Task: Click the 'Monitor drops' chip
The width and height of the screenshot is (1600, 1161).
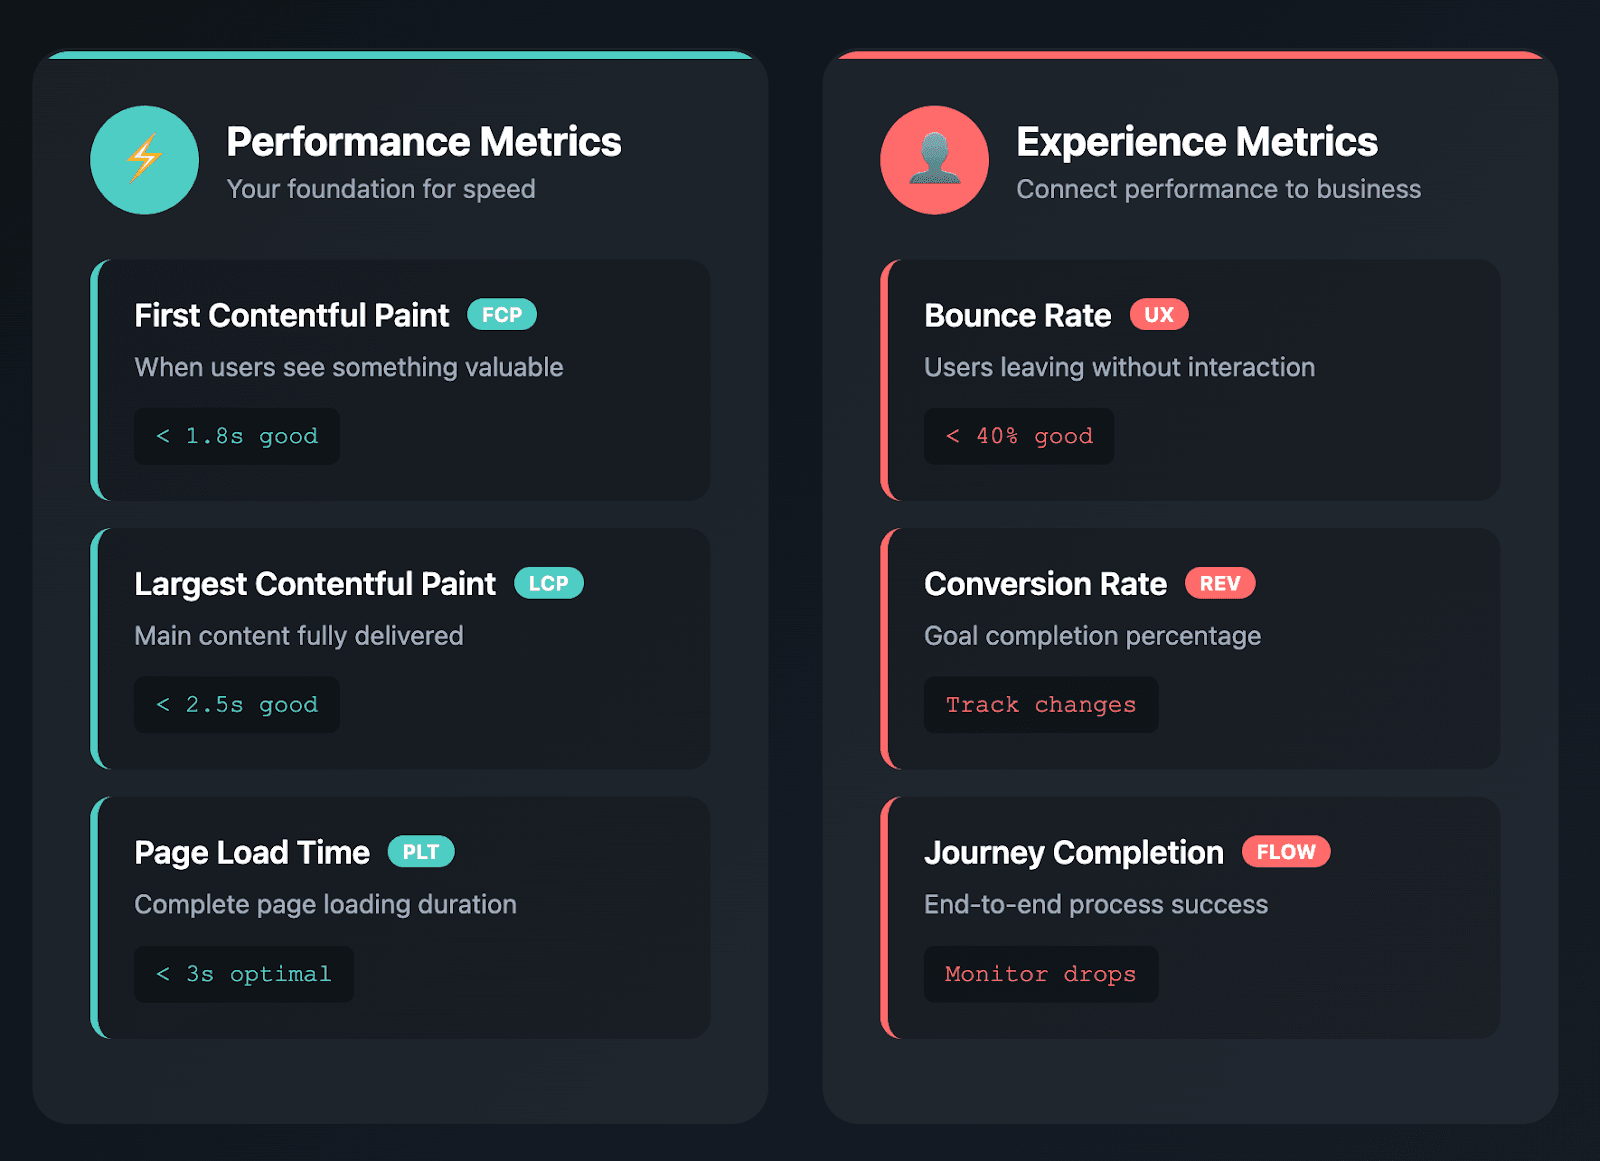Action: click(x=1041, y=974)
